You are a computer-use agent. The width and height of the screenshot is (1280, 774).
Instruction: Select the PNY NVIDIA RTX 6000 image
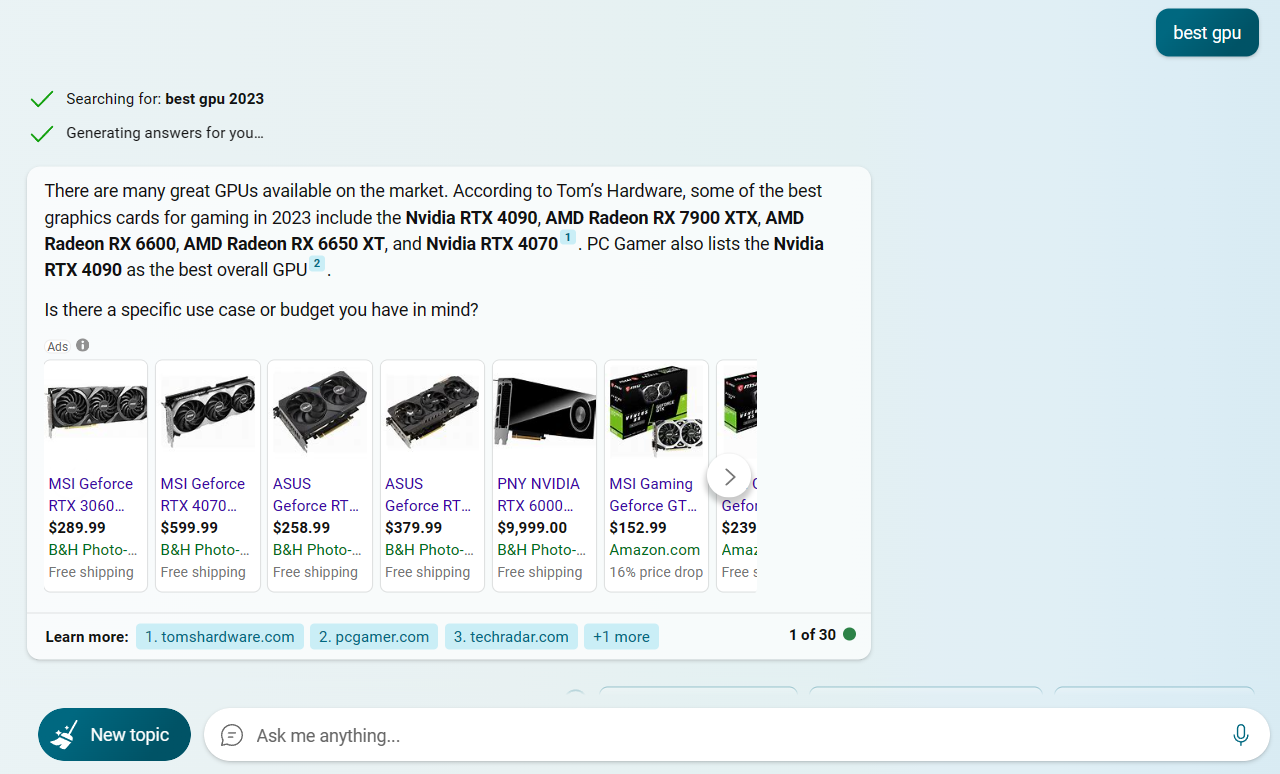pyautogui.click(x=545, y=408)
